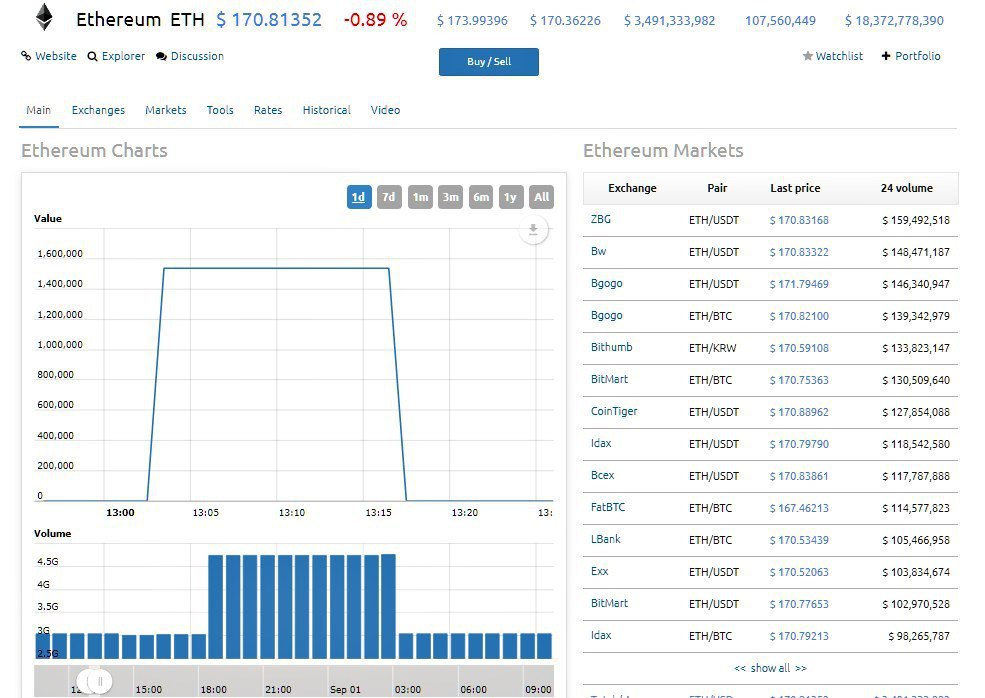The width and height of the screenshot is (985, 698).
Task: Open the ZBG exchange link
Action: [601, 219]
